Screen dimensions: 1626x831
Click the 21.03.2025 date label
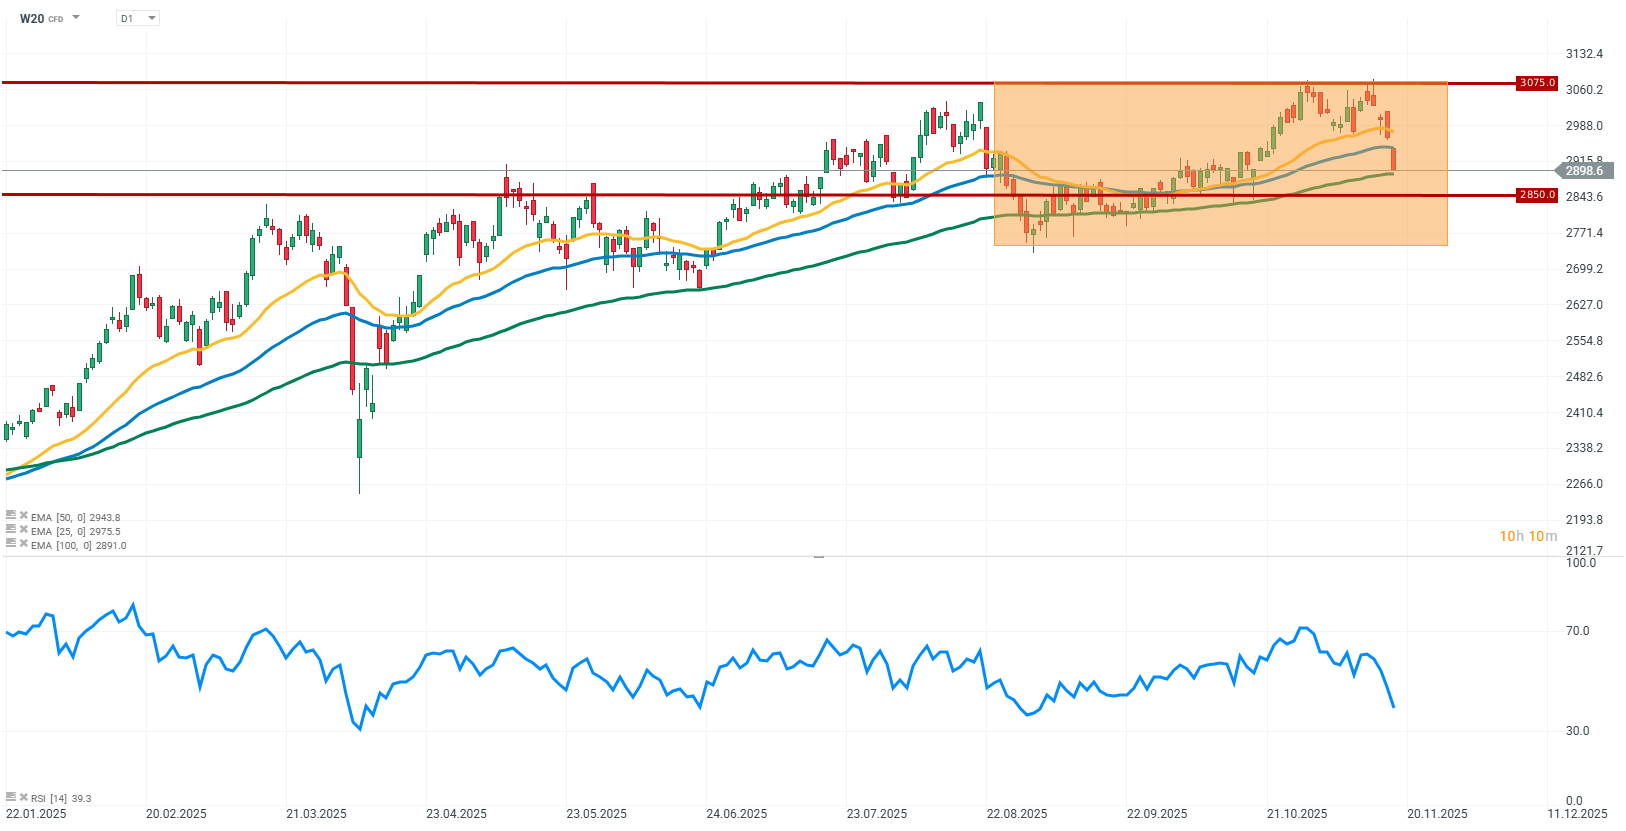point(316,813)
